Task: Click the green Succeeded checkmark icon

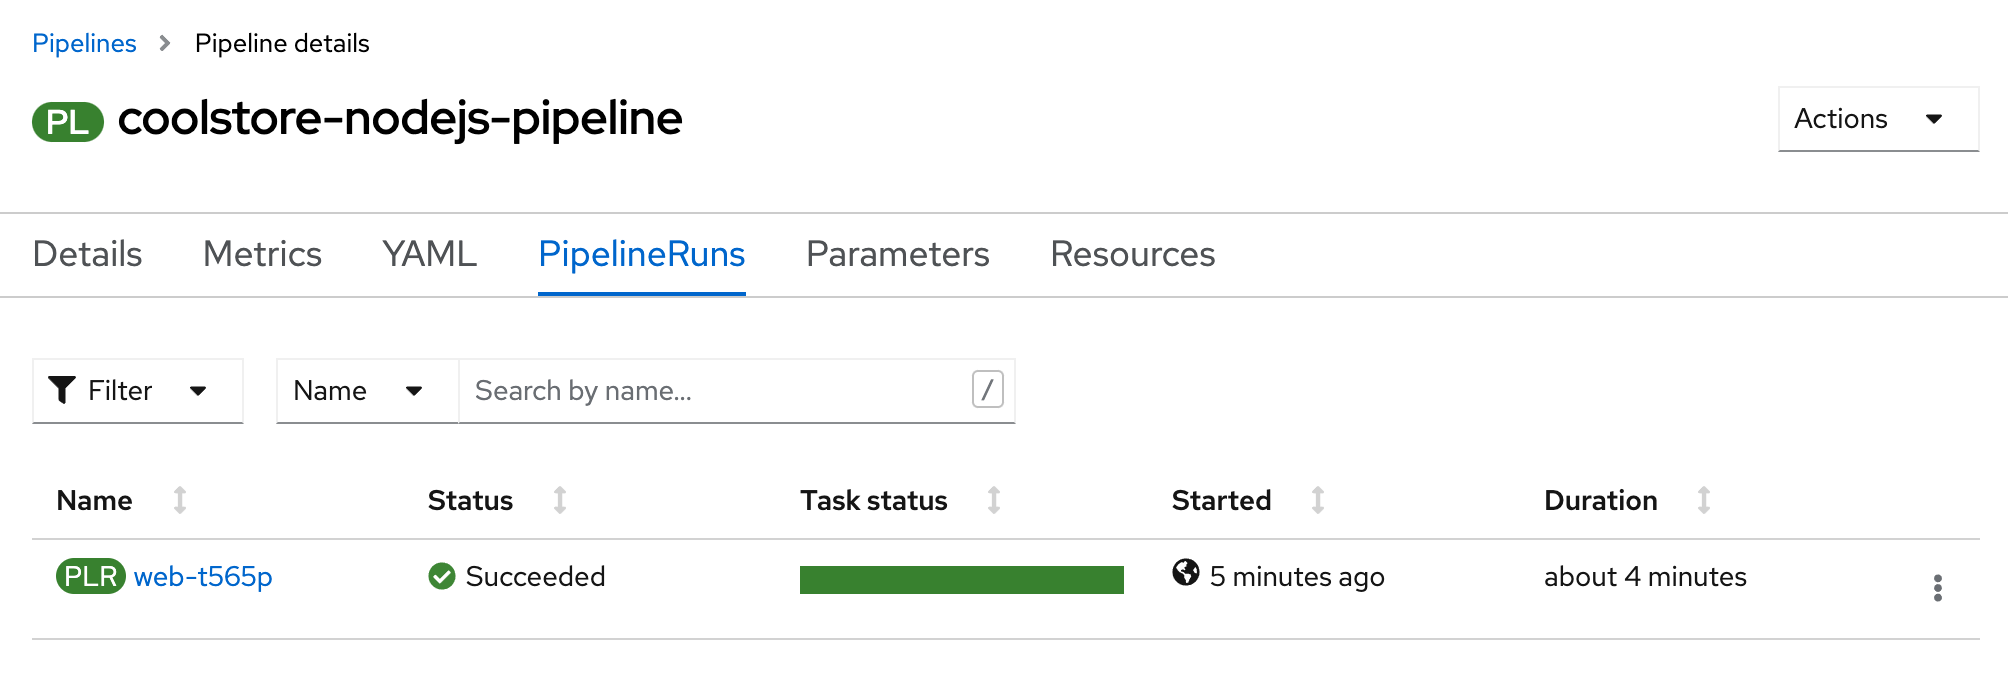Action: tap(442, 576)
